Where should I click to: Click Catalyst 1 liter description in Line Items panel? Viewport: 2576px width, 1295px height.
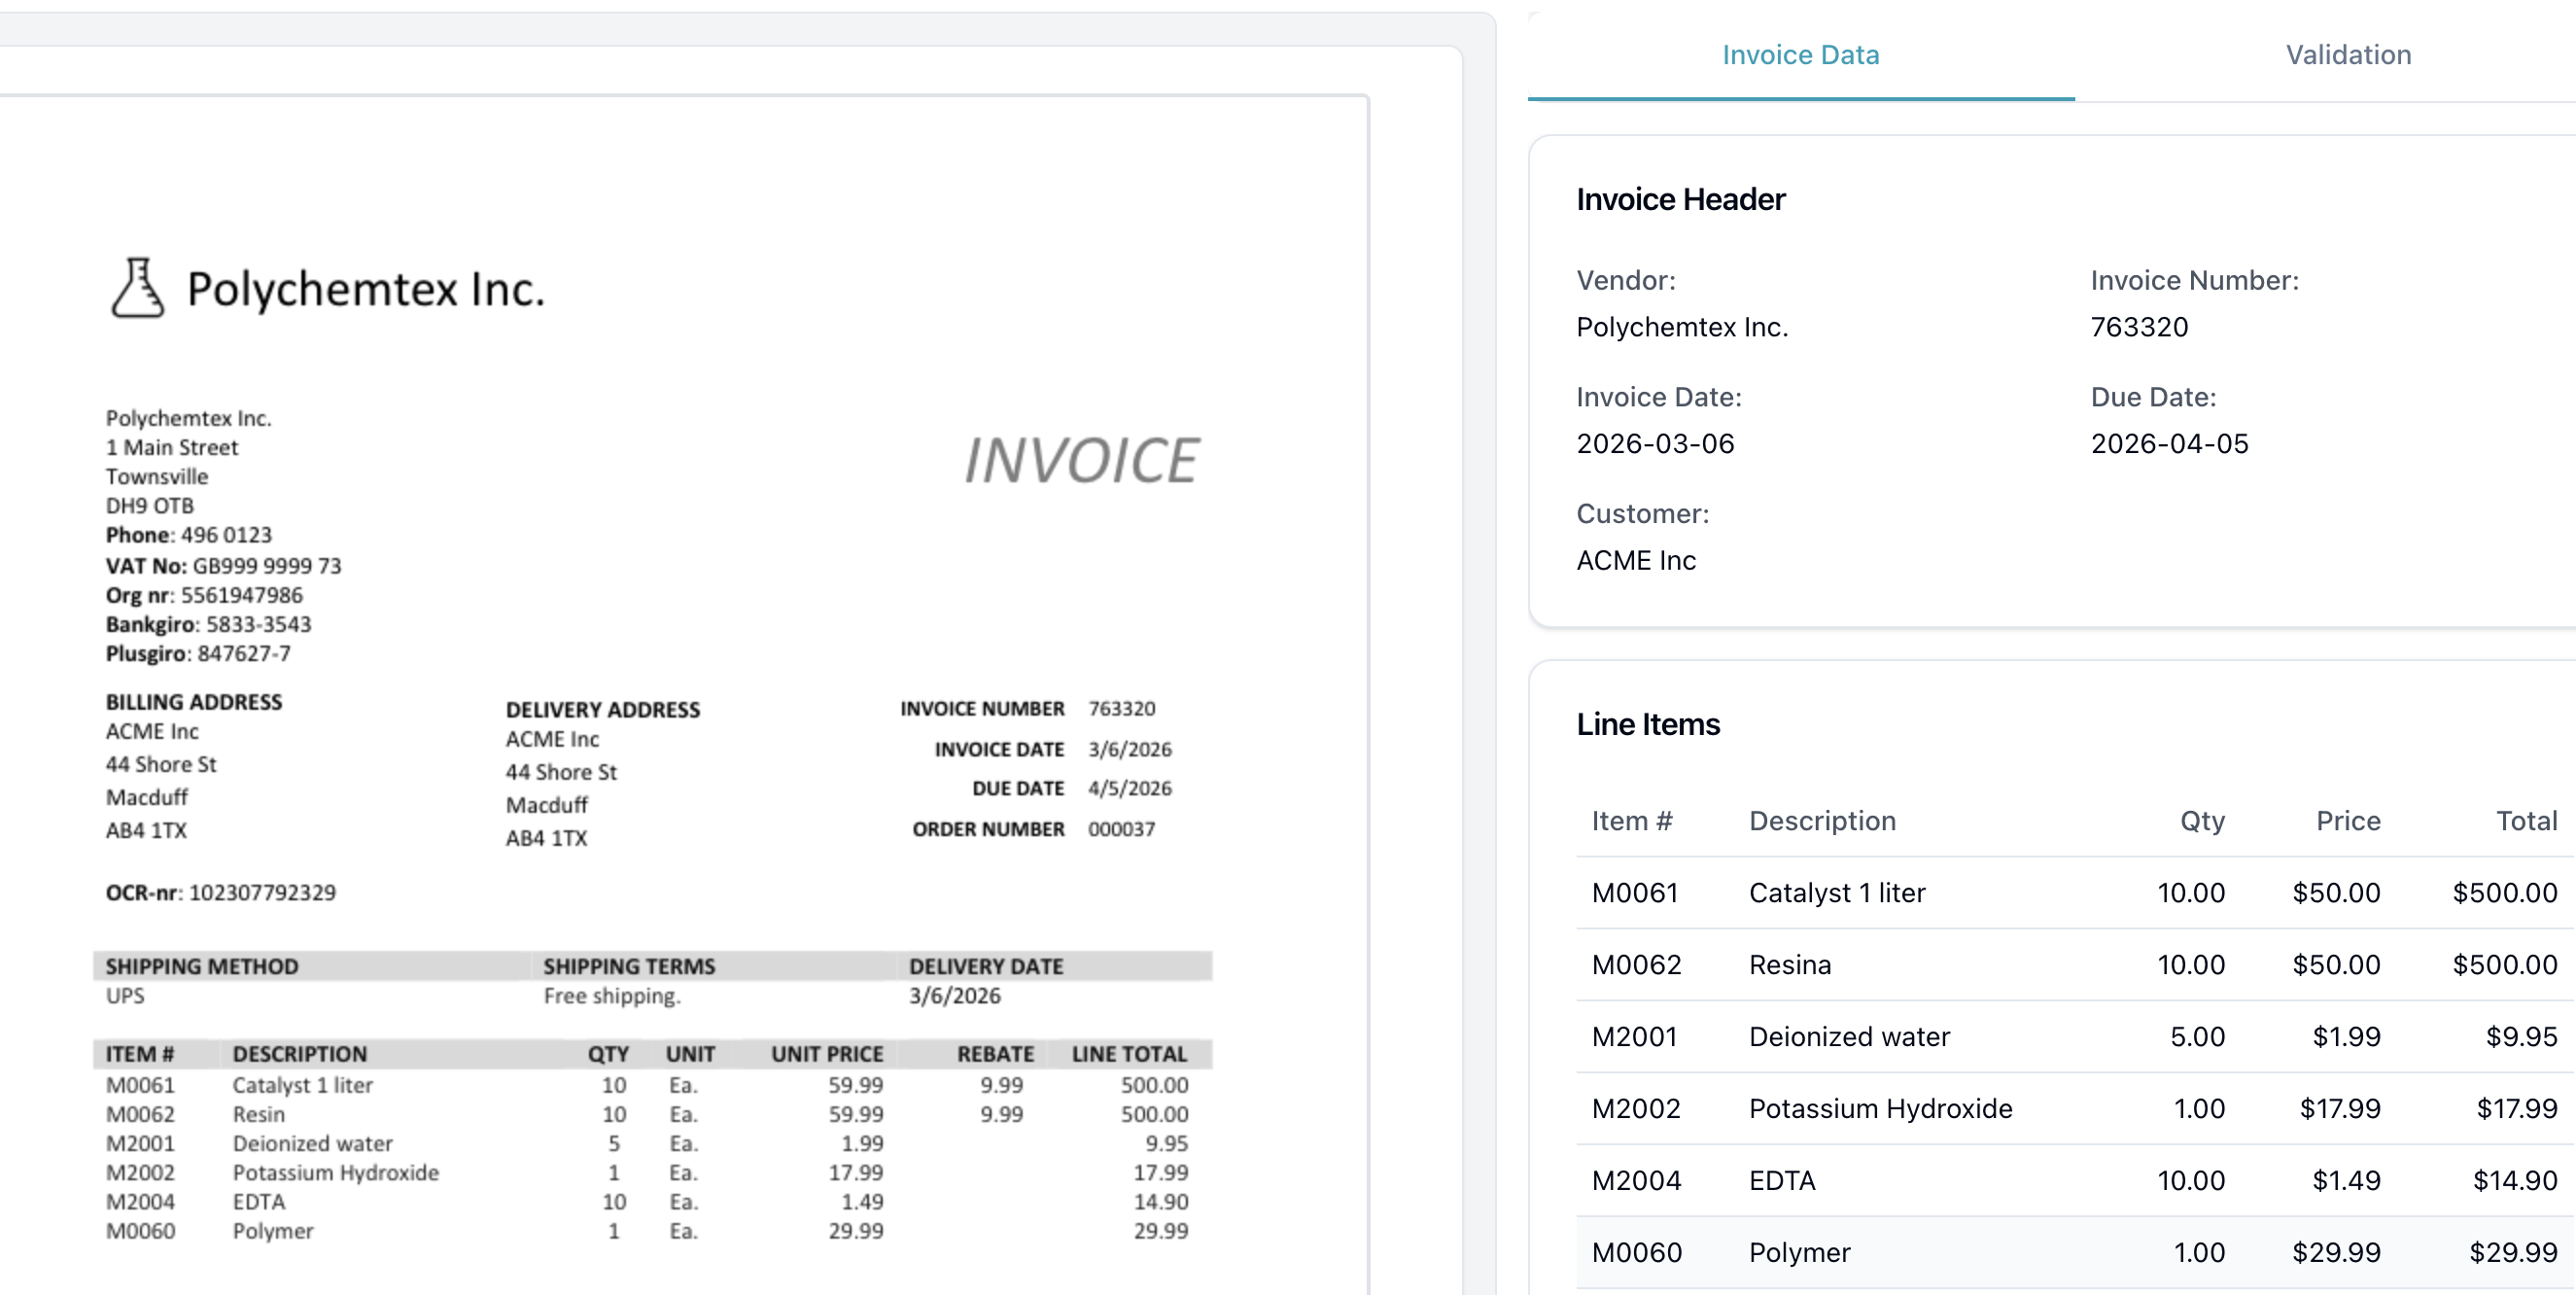(1837, 893)
